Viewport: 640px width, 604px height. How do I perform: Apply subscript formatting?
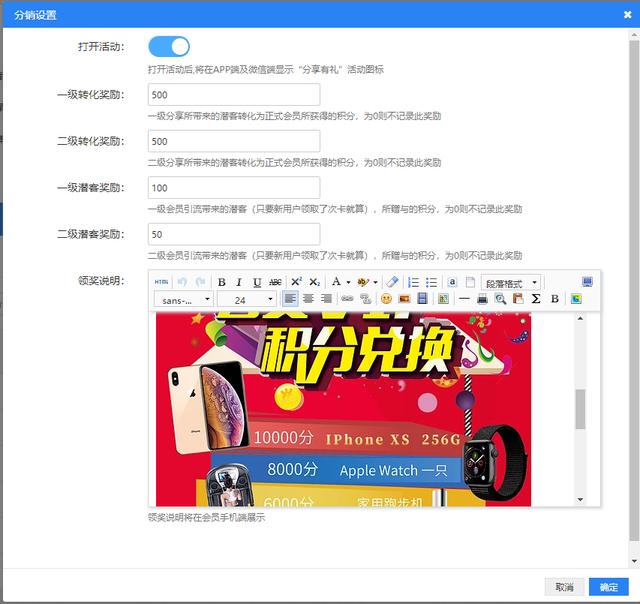(x=314, y=282)
